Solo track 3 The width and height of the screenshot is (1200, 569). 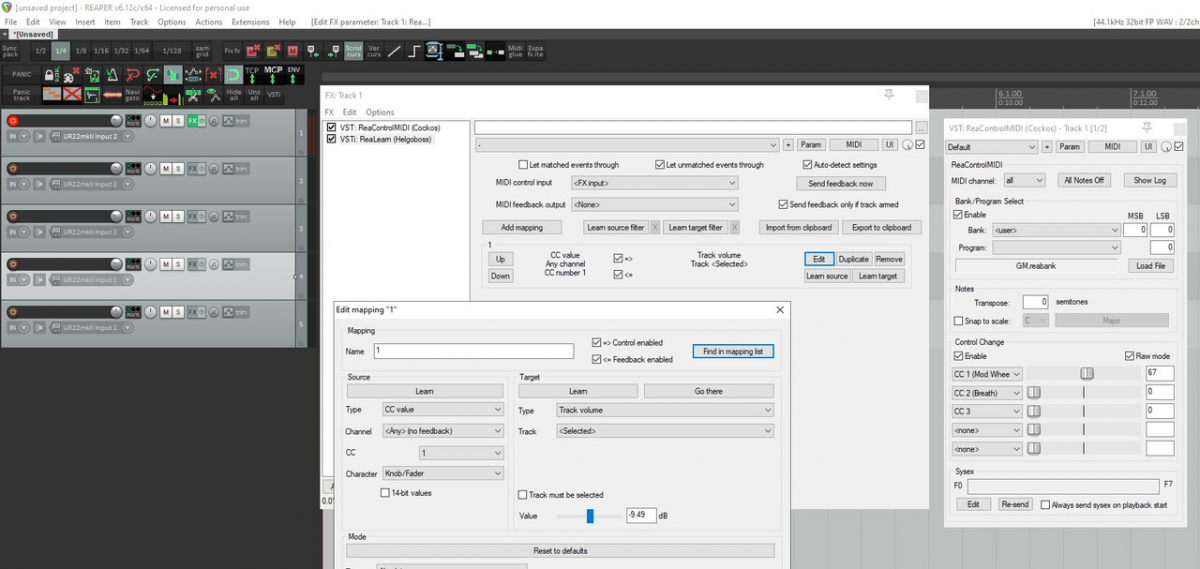click(178, 216)
